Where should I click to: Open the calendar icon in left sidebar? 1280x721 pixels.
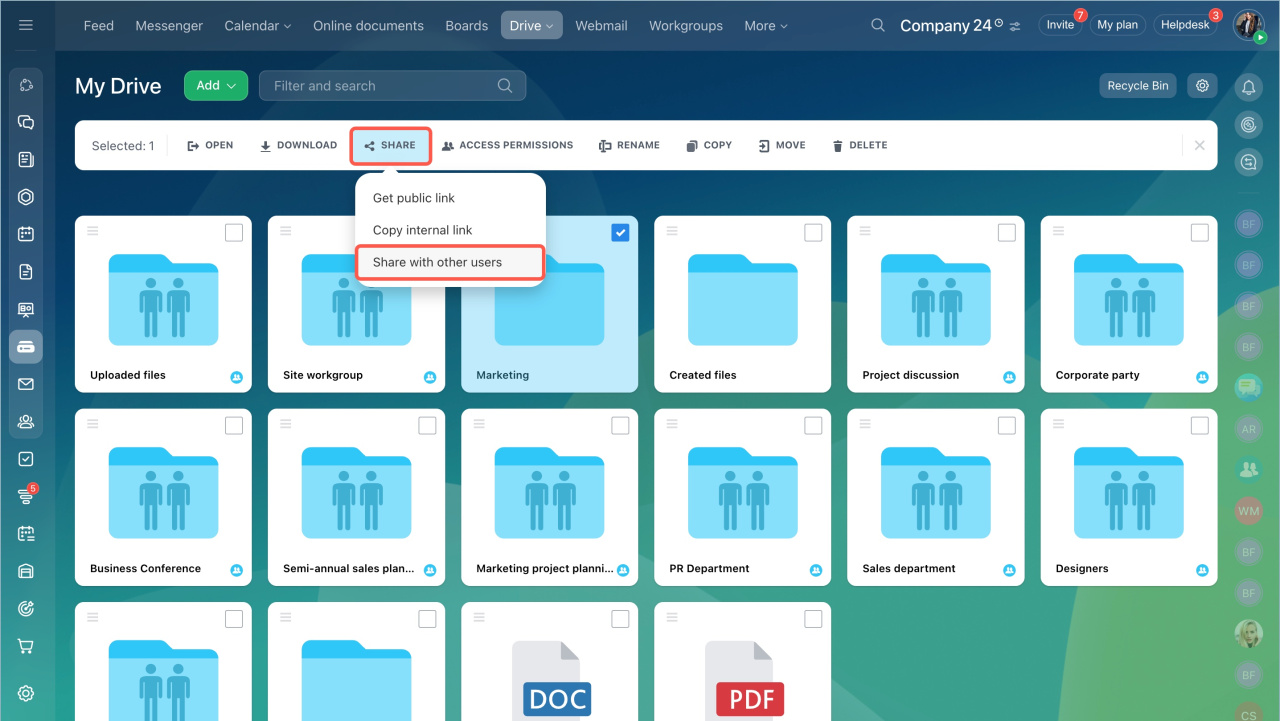pos(26,234)
